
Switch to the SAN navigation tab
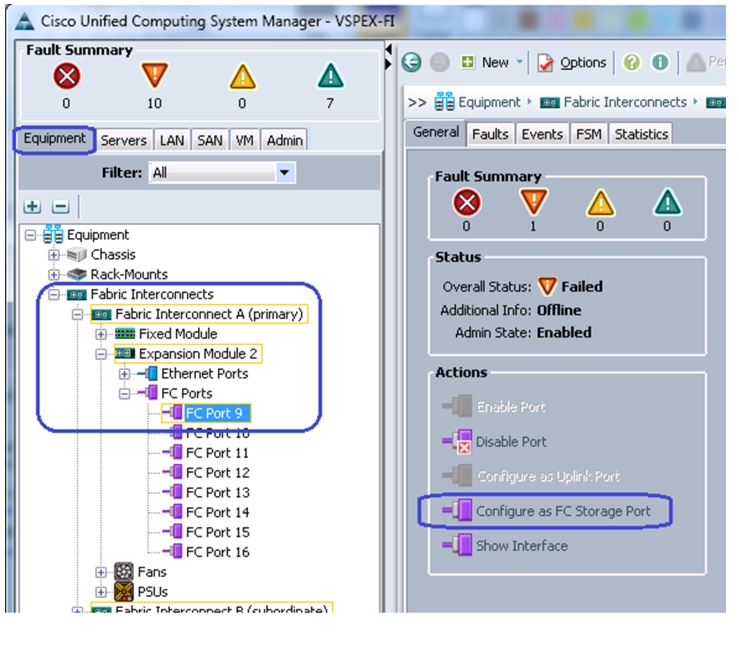coord(210,140)
